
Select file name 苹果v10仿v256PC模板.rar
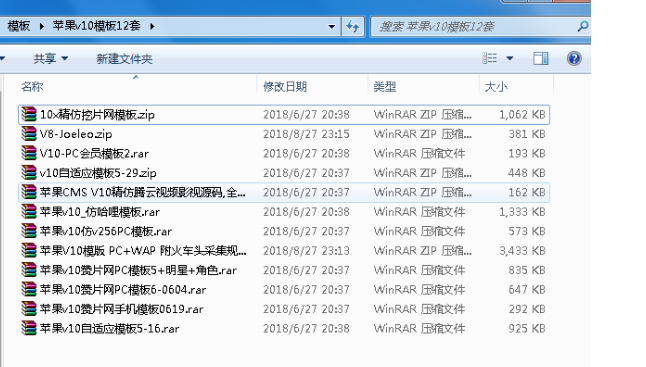tap(106, 231)
